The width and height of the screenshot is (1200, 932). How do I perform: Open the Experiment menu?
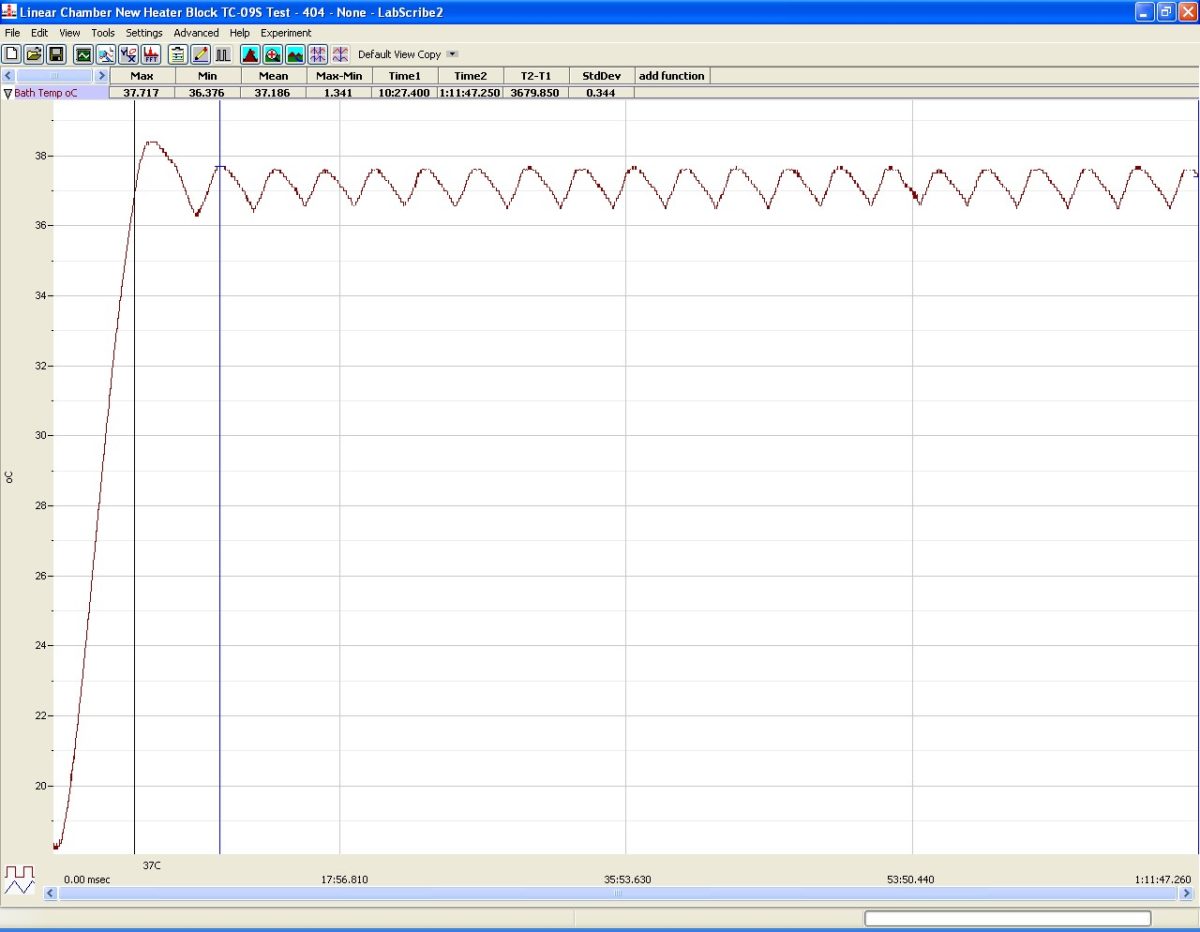click(286, 33)
